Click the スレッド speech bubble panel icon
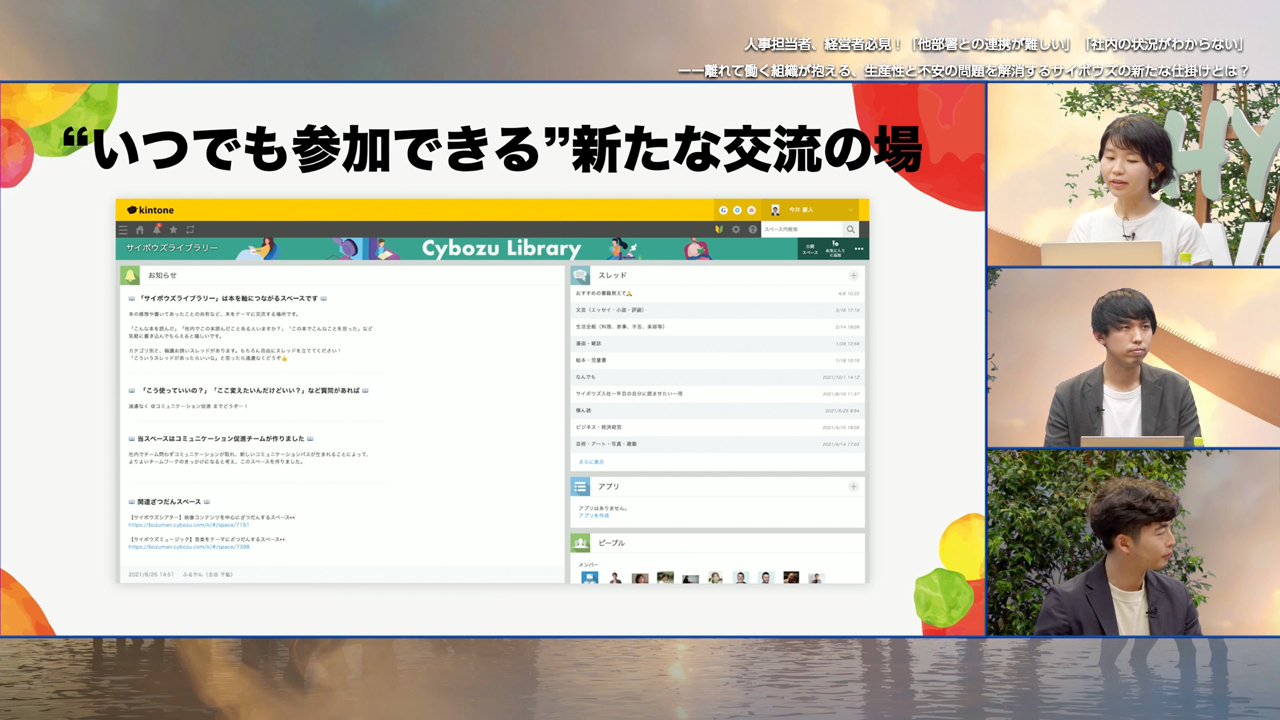Image resolution: width=1280 pixels, height=720 pixels. (x=580, y=275)
